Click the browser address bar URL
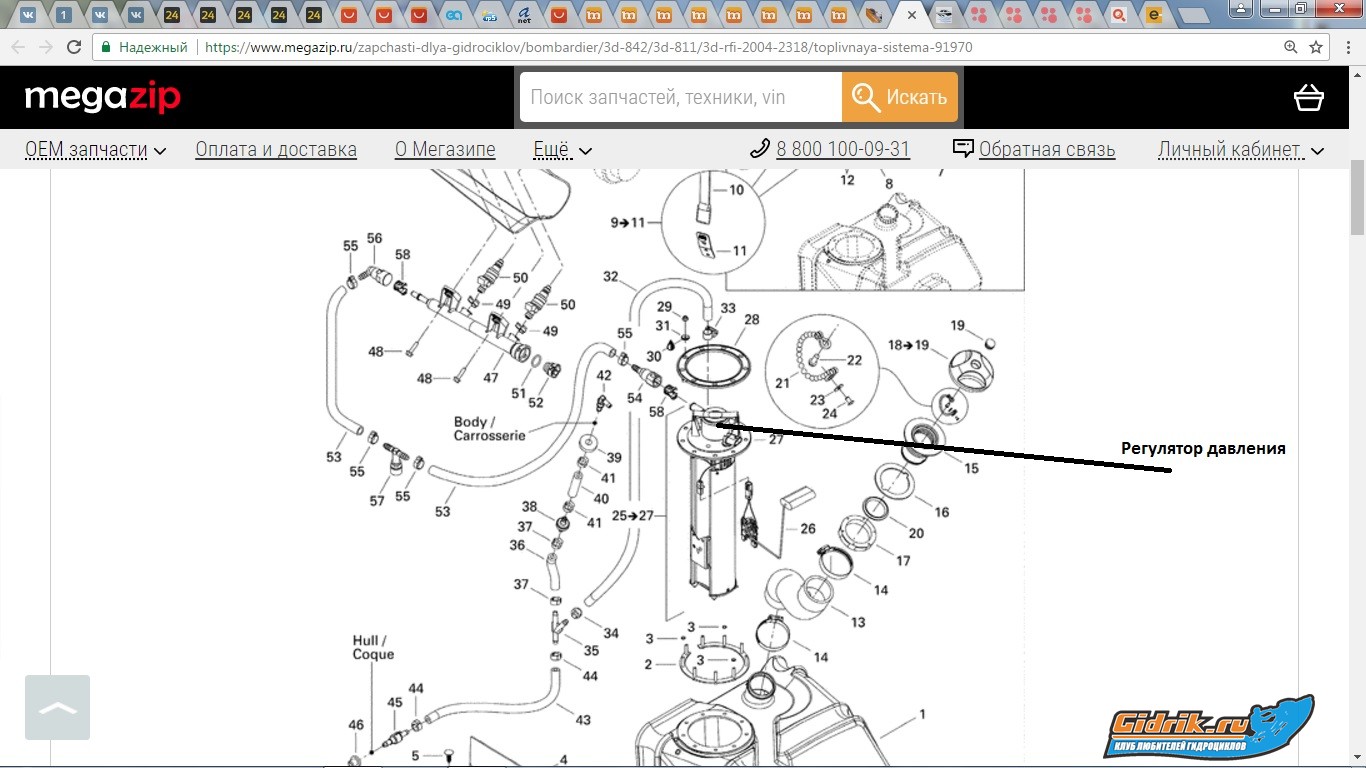Screen dimensions: 1366x768 click(588, 47)
